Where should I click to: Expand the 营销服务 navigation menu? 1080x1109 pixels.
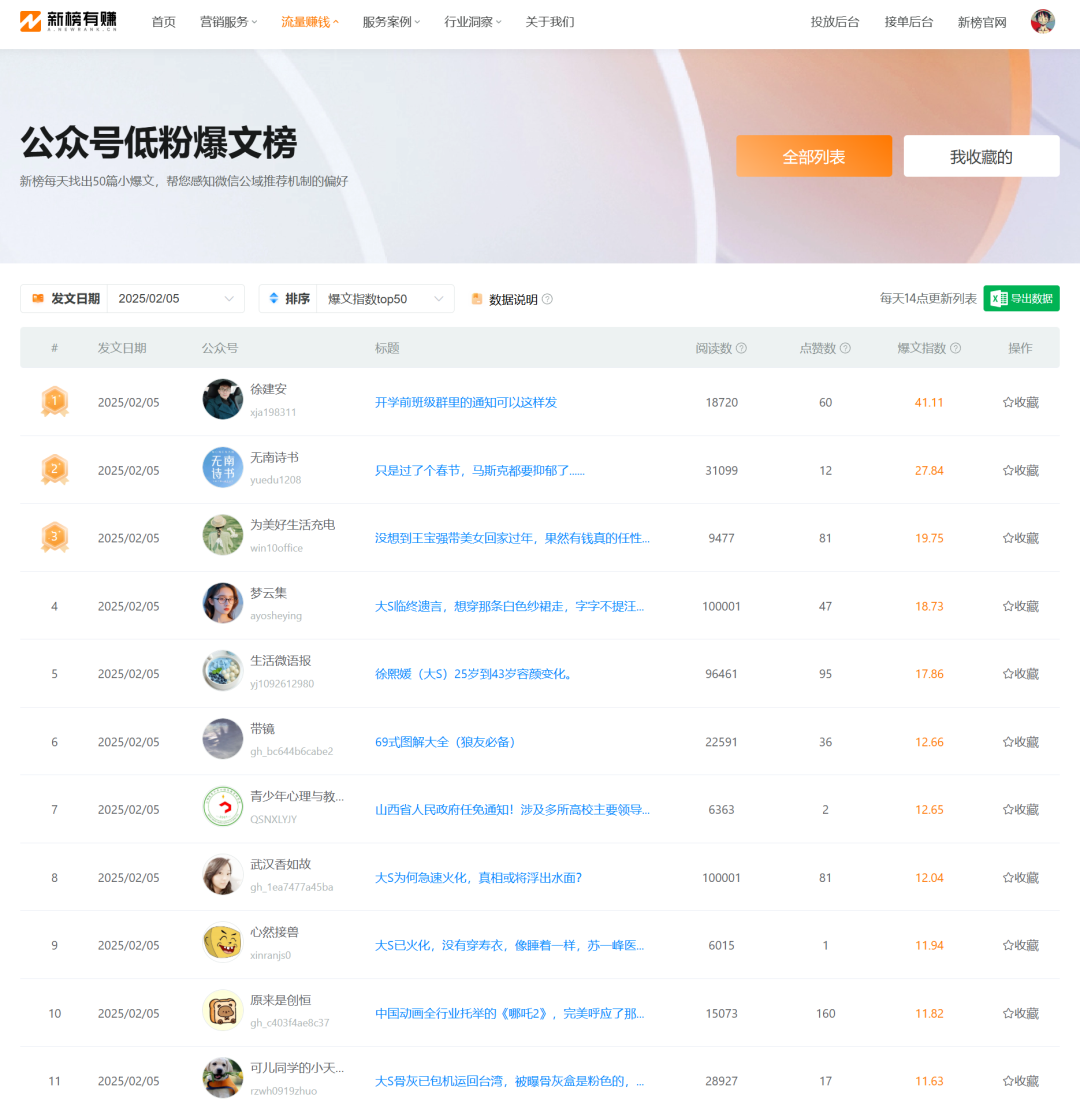228,22
